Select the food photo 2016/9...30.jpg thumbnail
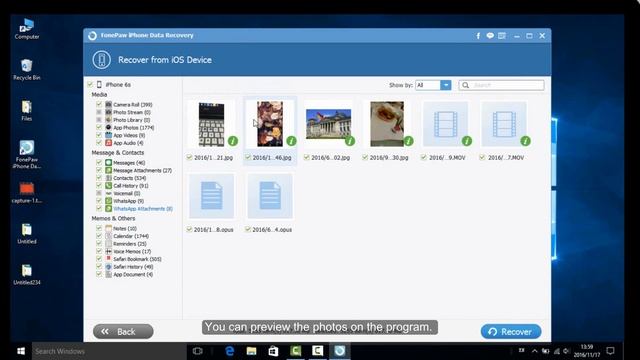 (387, 124)
